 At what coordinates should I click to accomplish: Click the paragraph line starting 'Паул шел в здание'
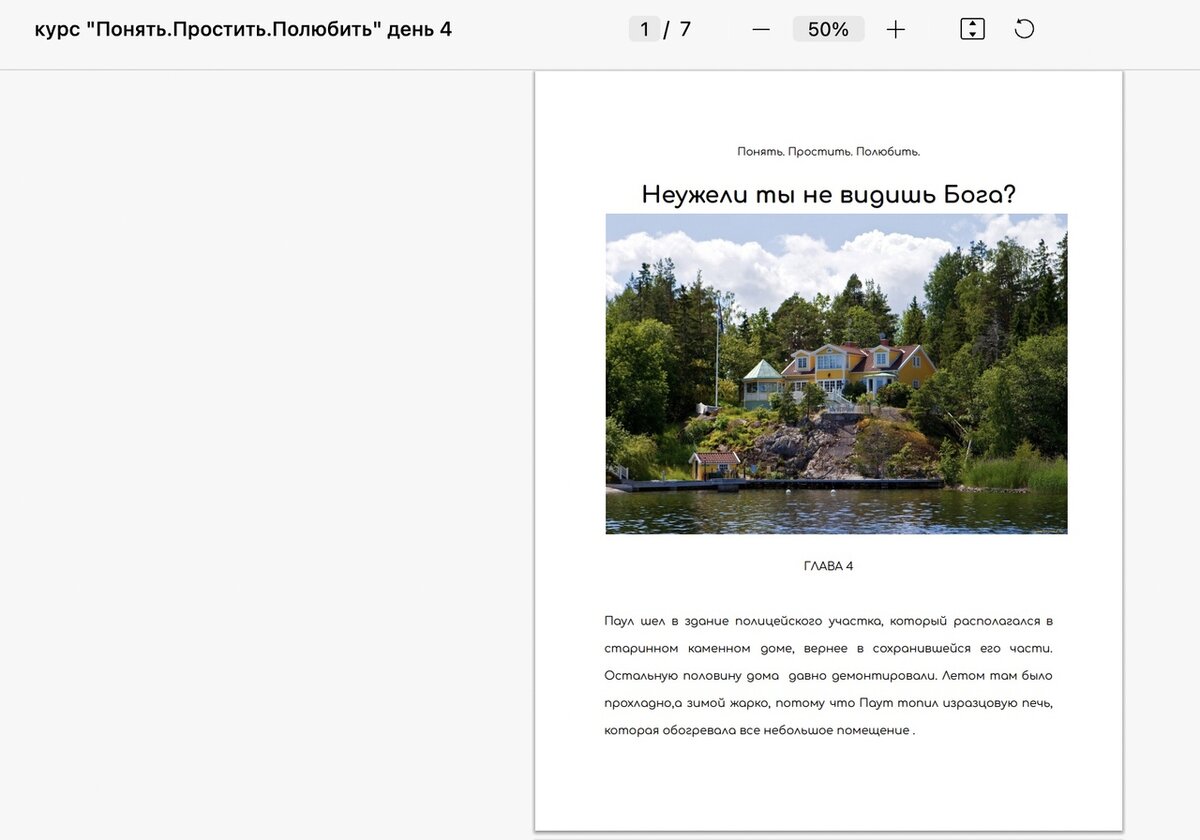828,621
